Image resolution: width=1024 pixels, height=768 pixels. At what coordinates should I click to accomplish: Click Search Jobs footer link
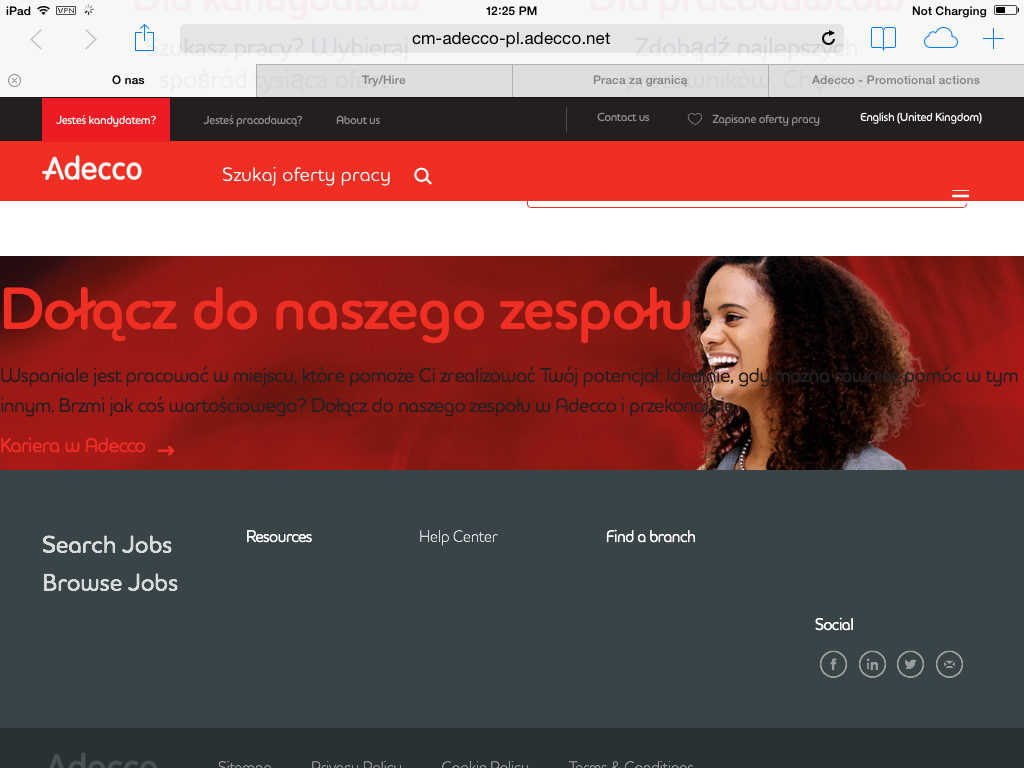click(x=107, y=545)
